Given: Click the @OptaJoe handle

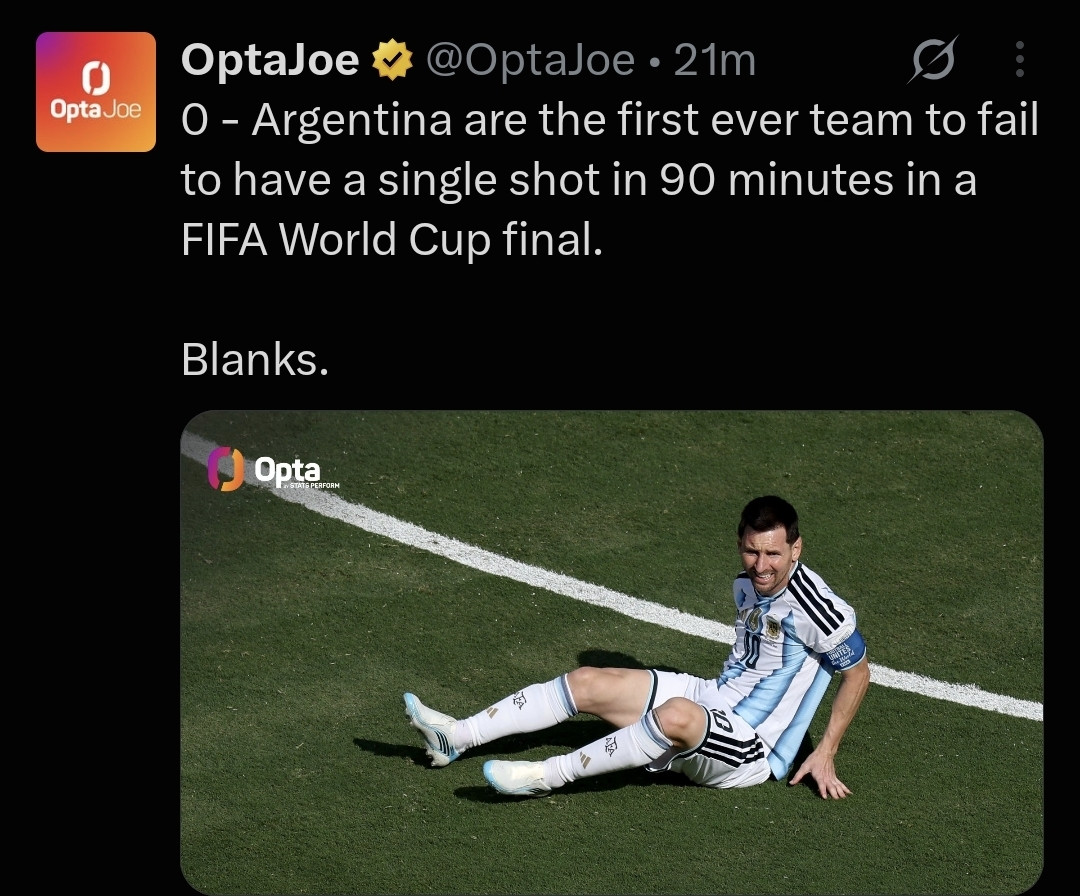Looking at the screenshot, I should pyautogui.click(x=530, y=60).
